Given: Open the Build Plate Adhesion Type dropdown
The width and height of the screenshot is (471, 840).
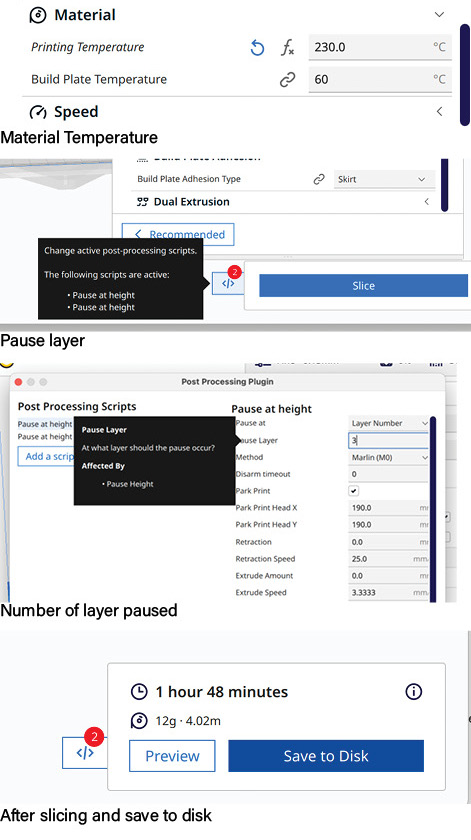Looking at the screenshot, I should 384,179.
